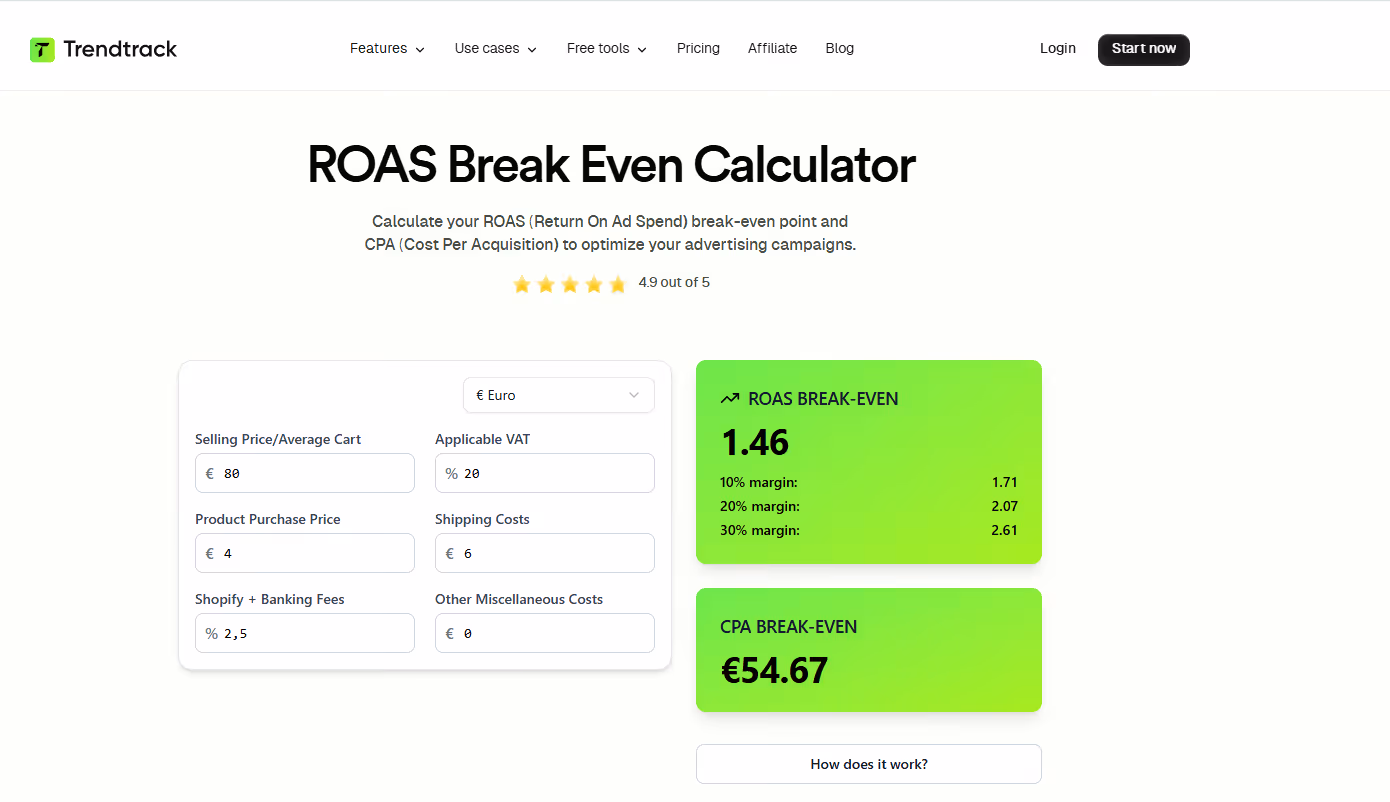Select the last star in the rating row
Image resolution: width=1390 pixels, height=802 pixels.
(617, 283)
